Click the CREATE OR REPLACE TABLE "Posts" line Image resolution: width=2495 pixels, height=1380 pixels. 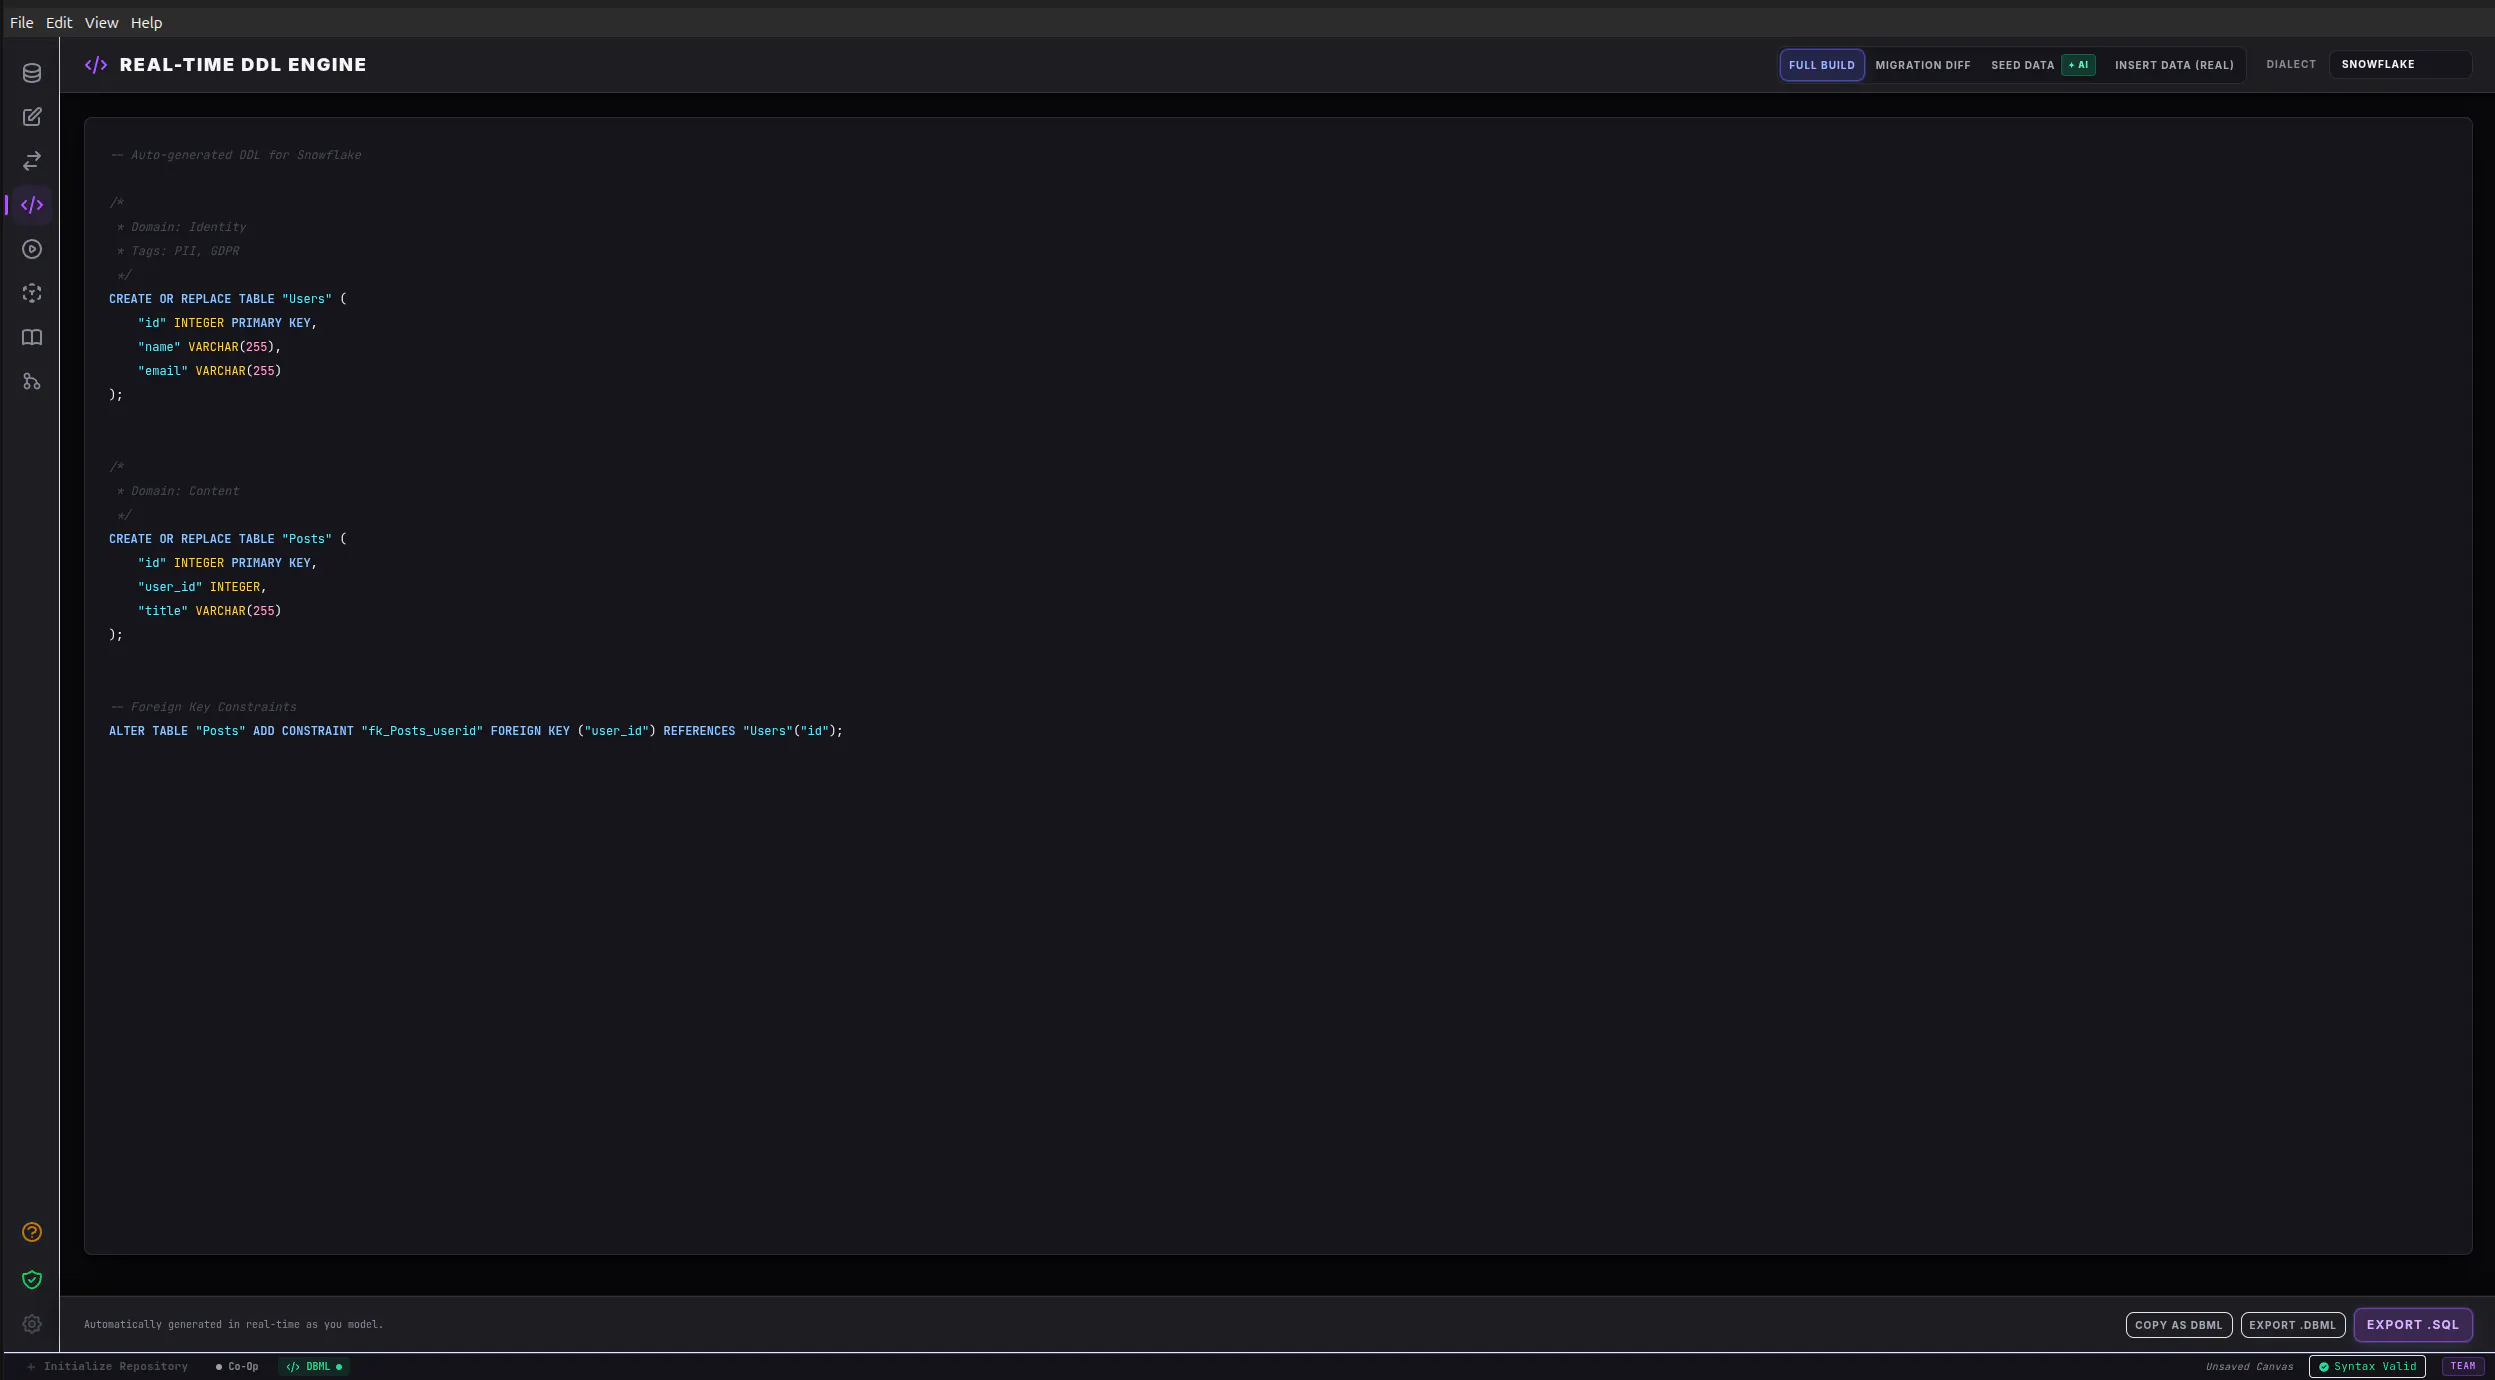(x=228, y=539)
